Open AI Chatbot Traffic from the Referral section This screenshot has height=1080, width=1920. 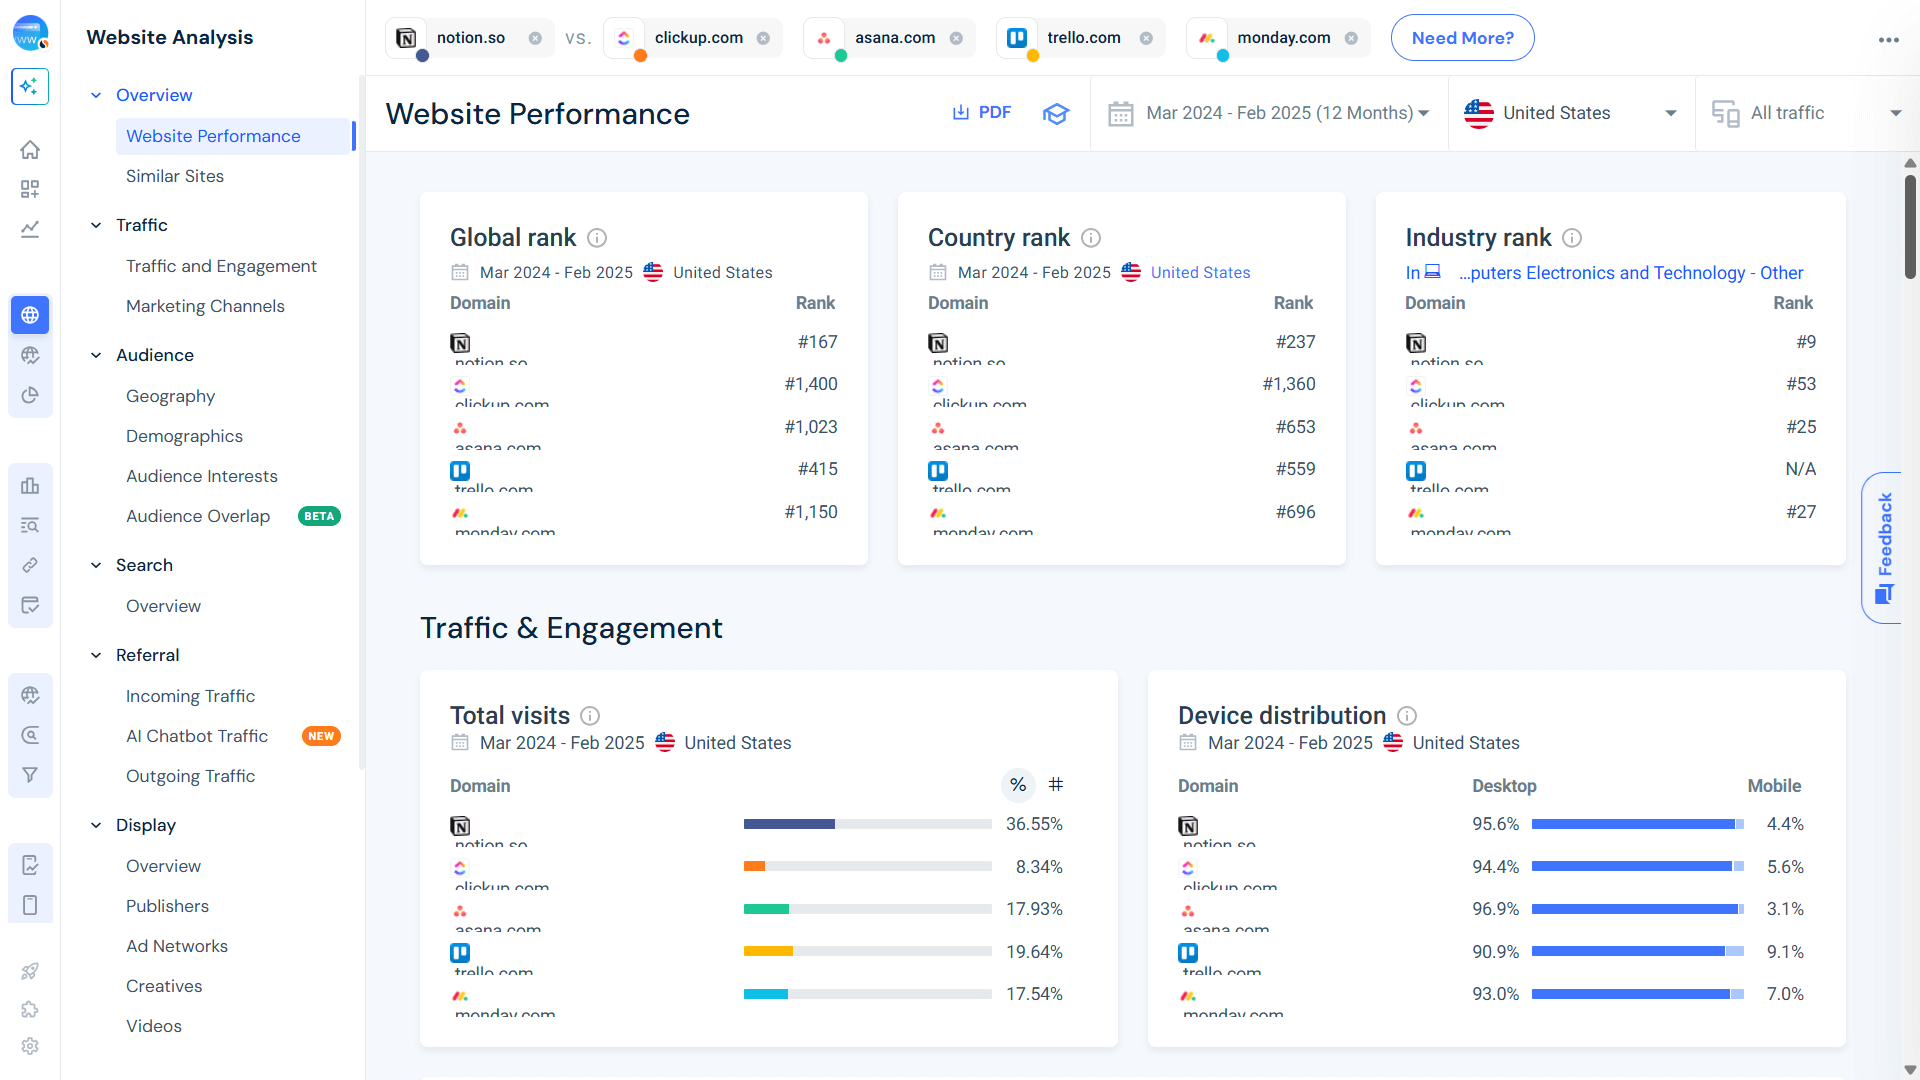[x=196, y=735]
